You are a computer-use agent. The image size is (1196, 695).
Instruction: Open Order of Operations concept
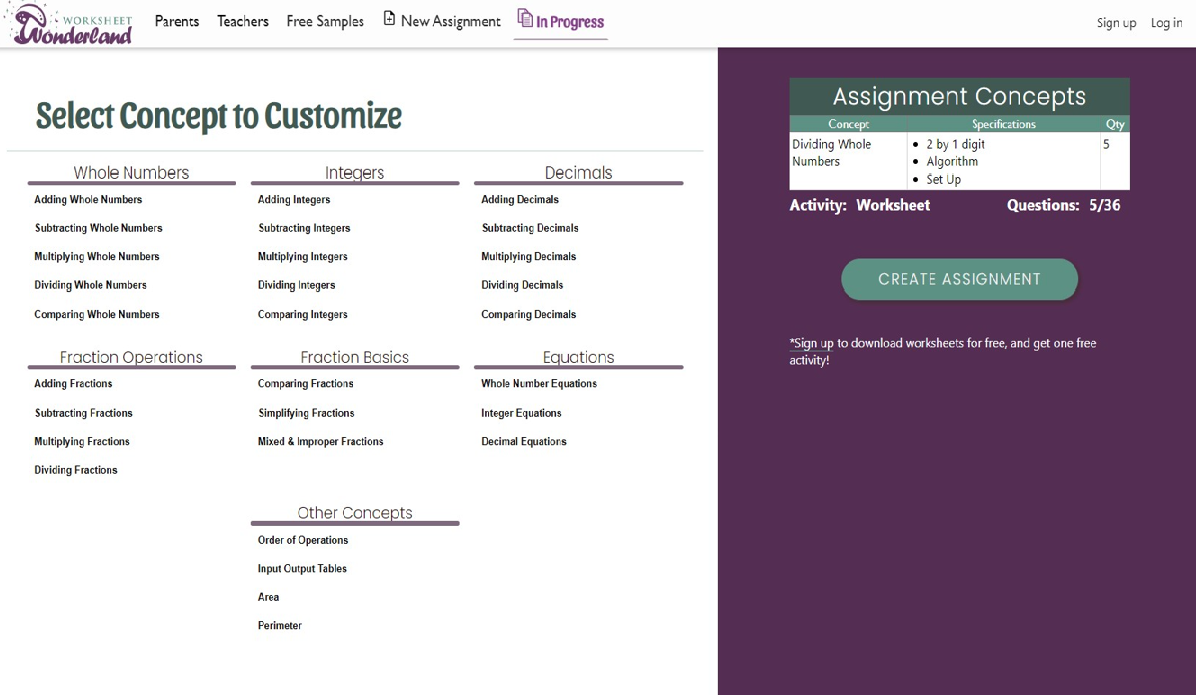(x=303, y=540)
